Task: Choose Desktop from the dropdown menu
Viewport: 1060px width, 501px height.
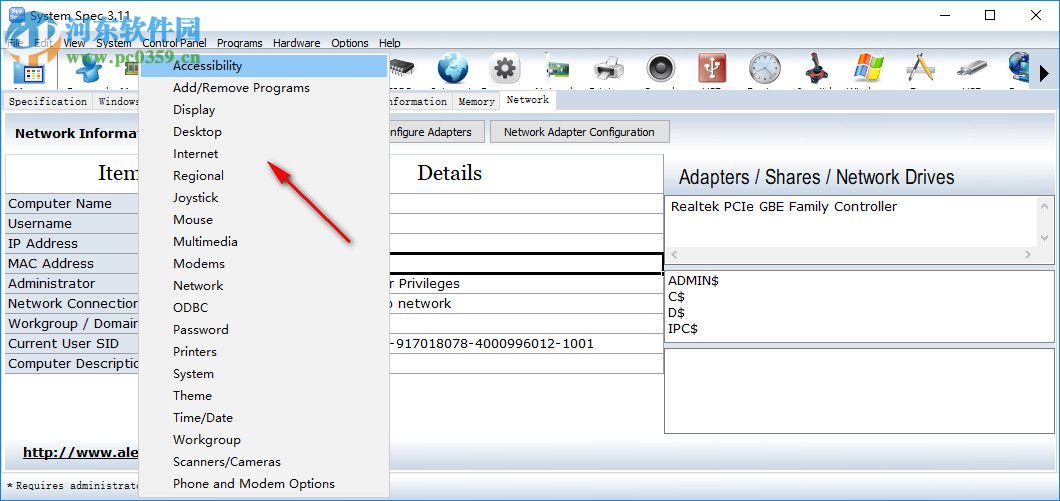Action: (264, 132)
